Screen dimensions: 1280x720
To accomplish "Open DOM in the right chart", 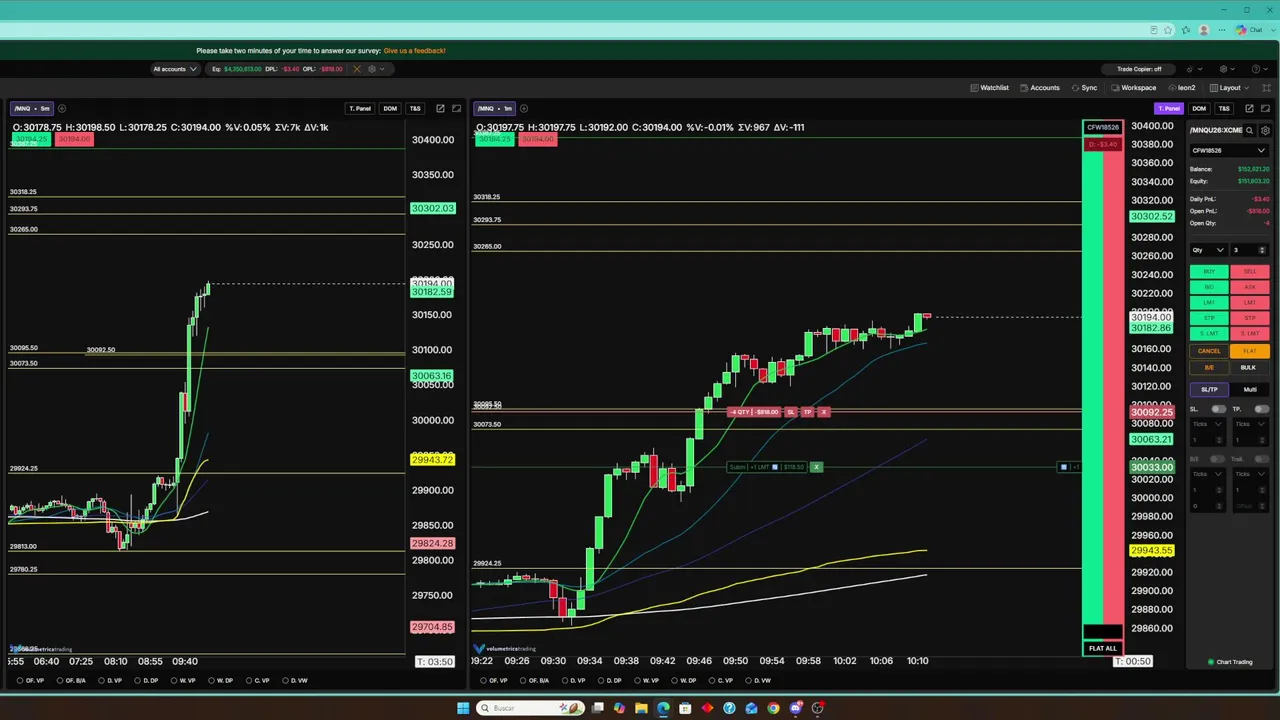I will (1199, 108).
